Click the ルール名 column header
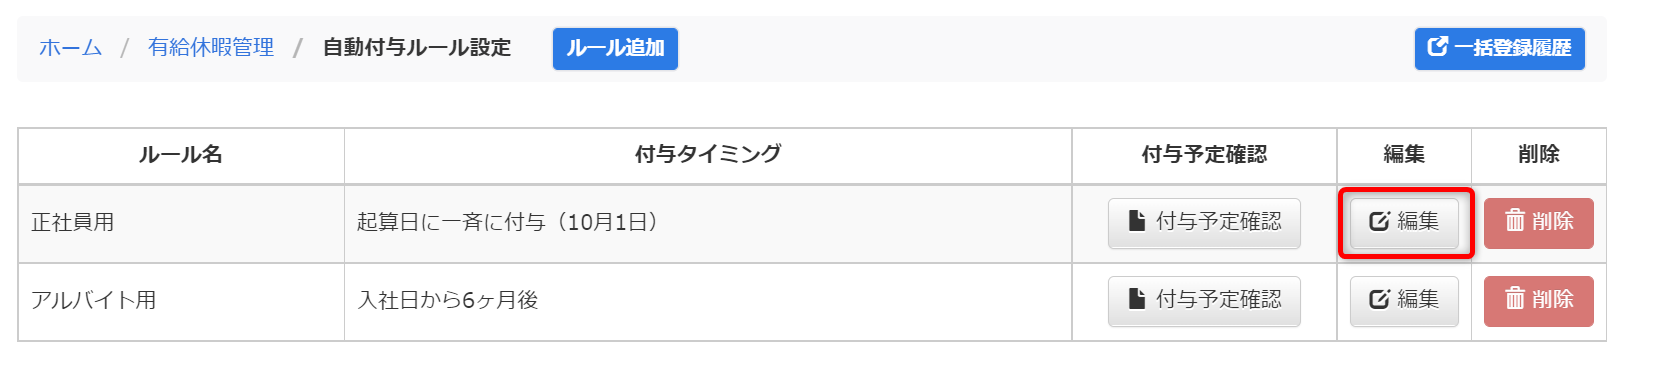The width and height of the screenshot is (1653, 377). coord(181,155)
